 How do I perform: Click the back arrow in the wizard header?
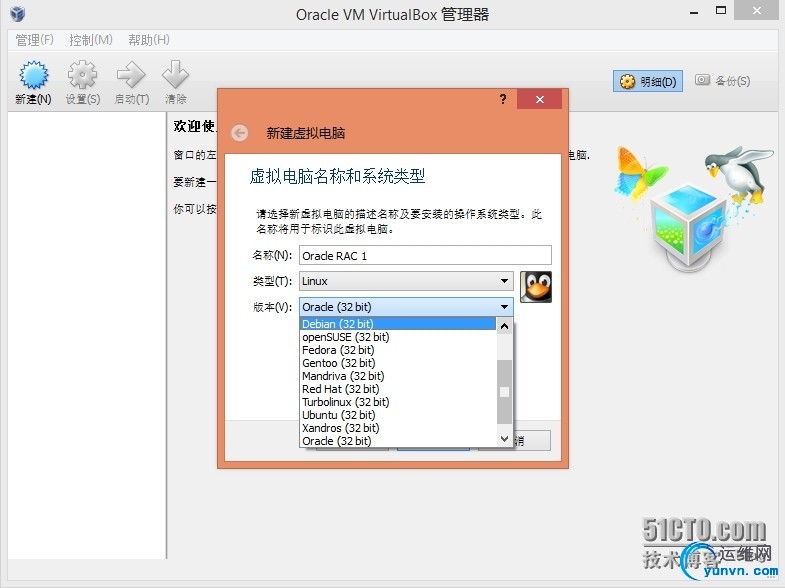pyautogui.click(x=240, y=133)
